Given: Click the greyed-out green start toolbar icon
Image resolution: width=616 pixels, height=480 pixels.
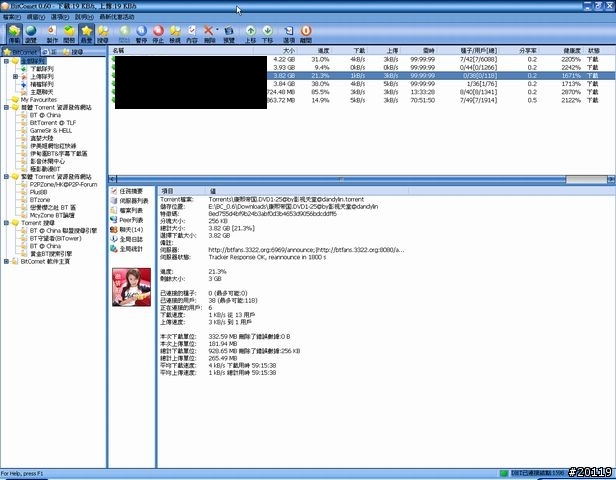Looking at the screenshot, I should click(124, 34).
